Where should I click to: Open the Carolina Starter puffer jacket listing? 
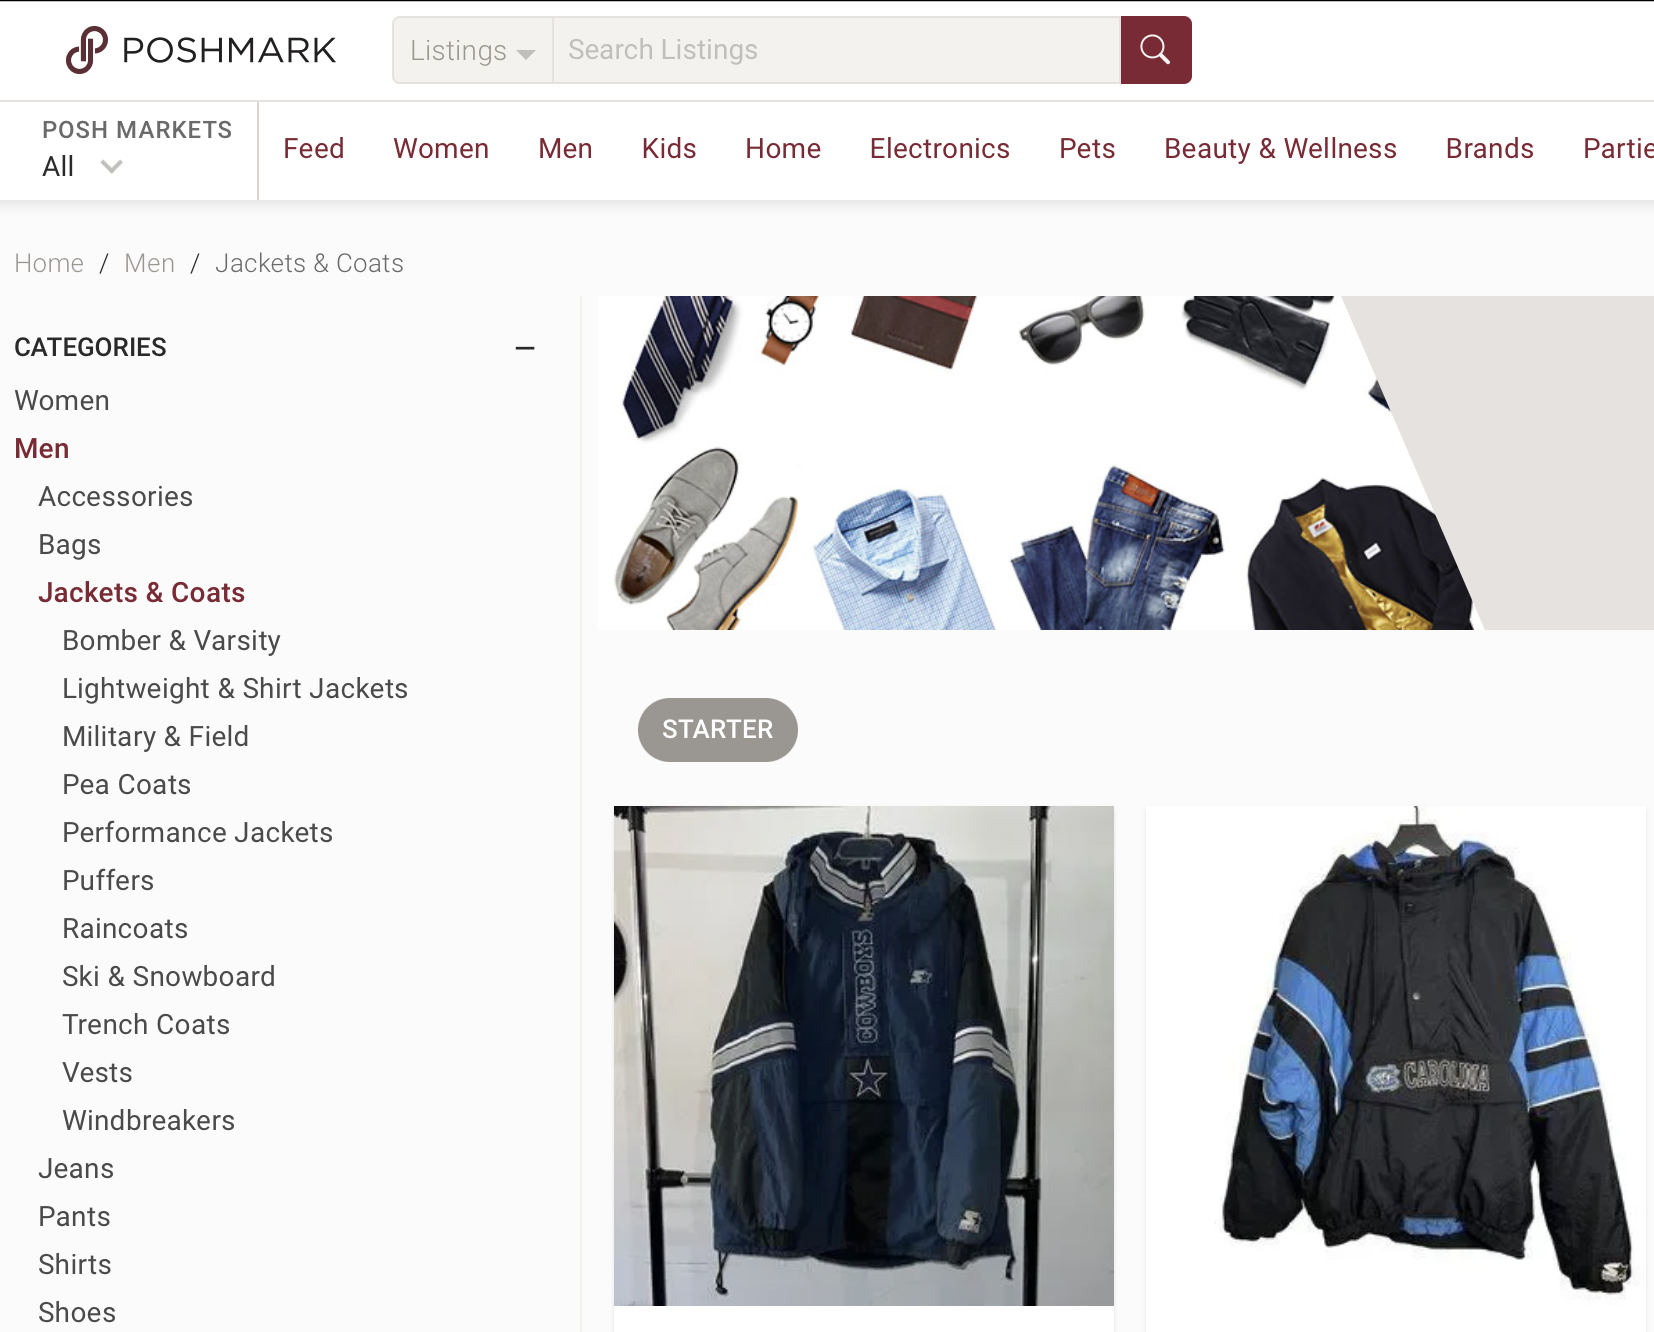click(x=1396, y=1056)
